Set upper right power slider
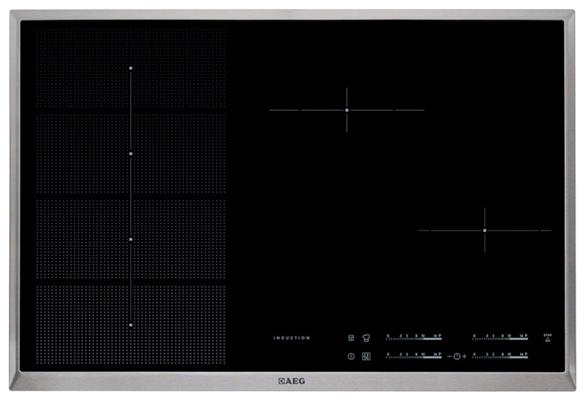585x400 pixels. 500,337
